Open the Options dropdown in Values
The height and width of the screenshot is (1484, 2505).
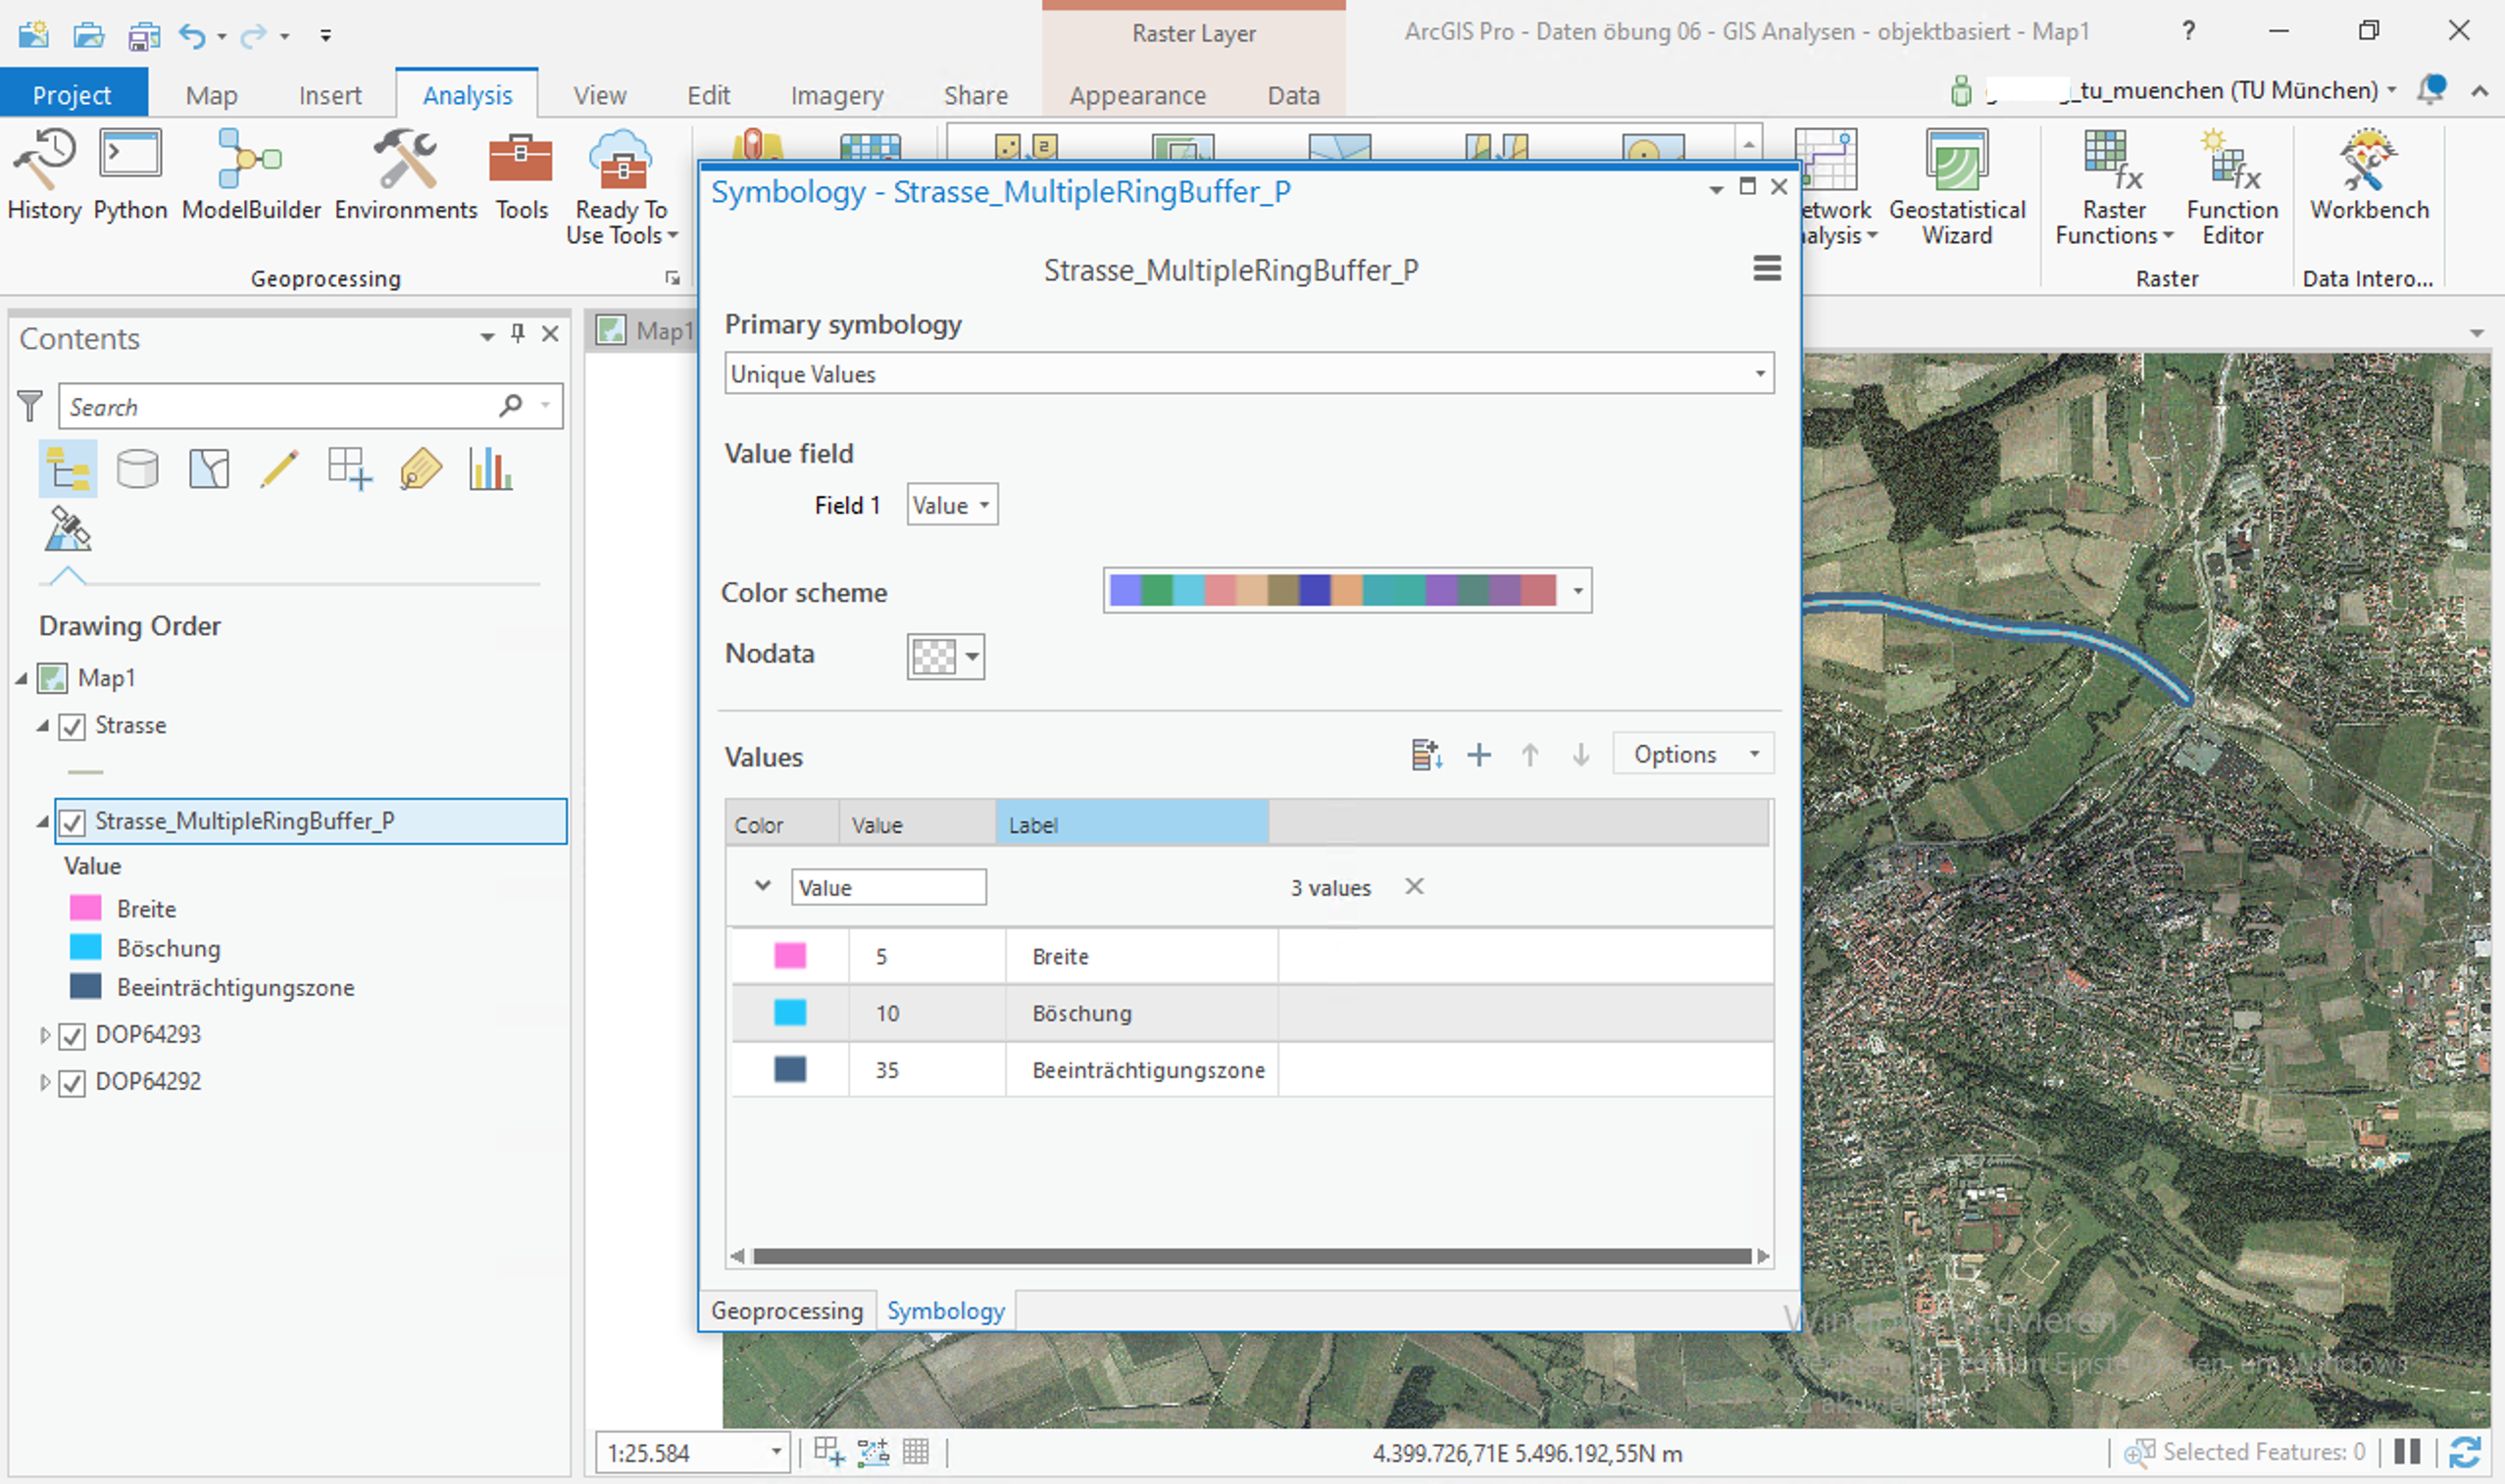point(1693,754)
